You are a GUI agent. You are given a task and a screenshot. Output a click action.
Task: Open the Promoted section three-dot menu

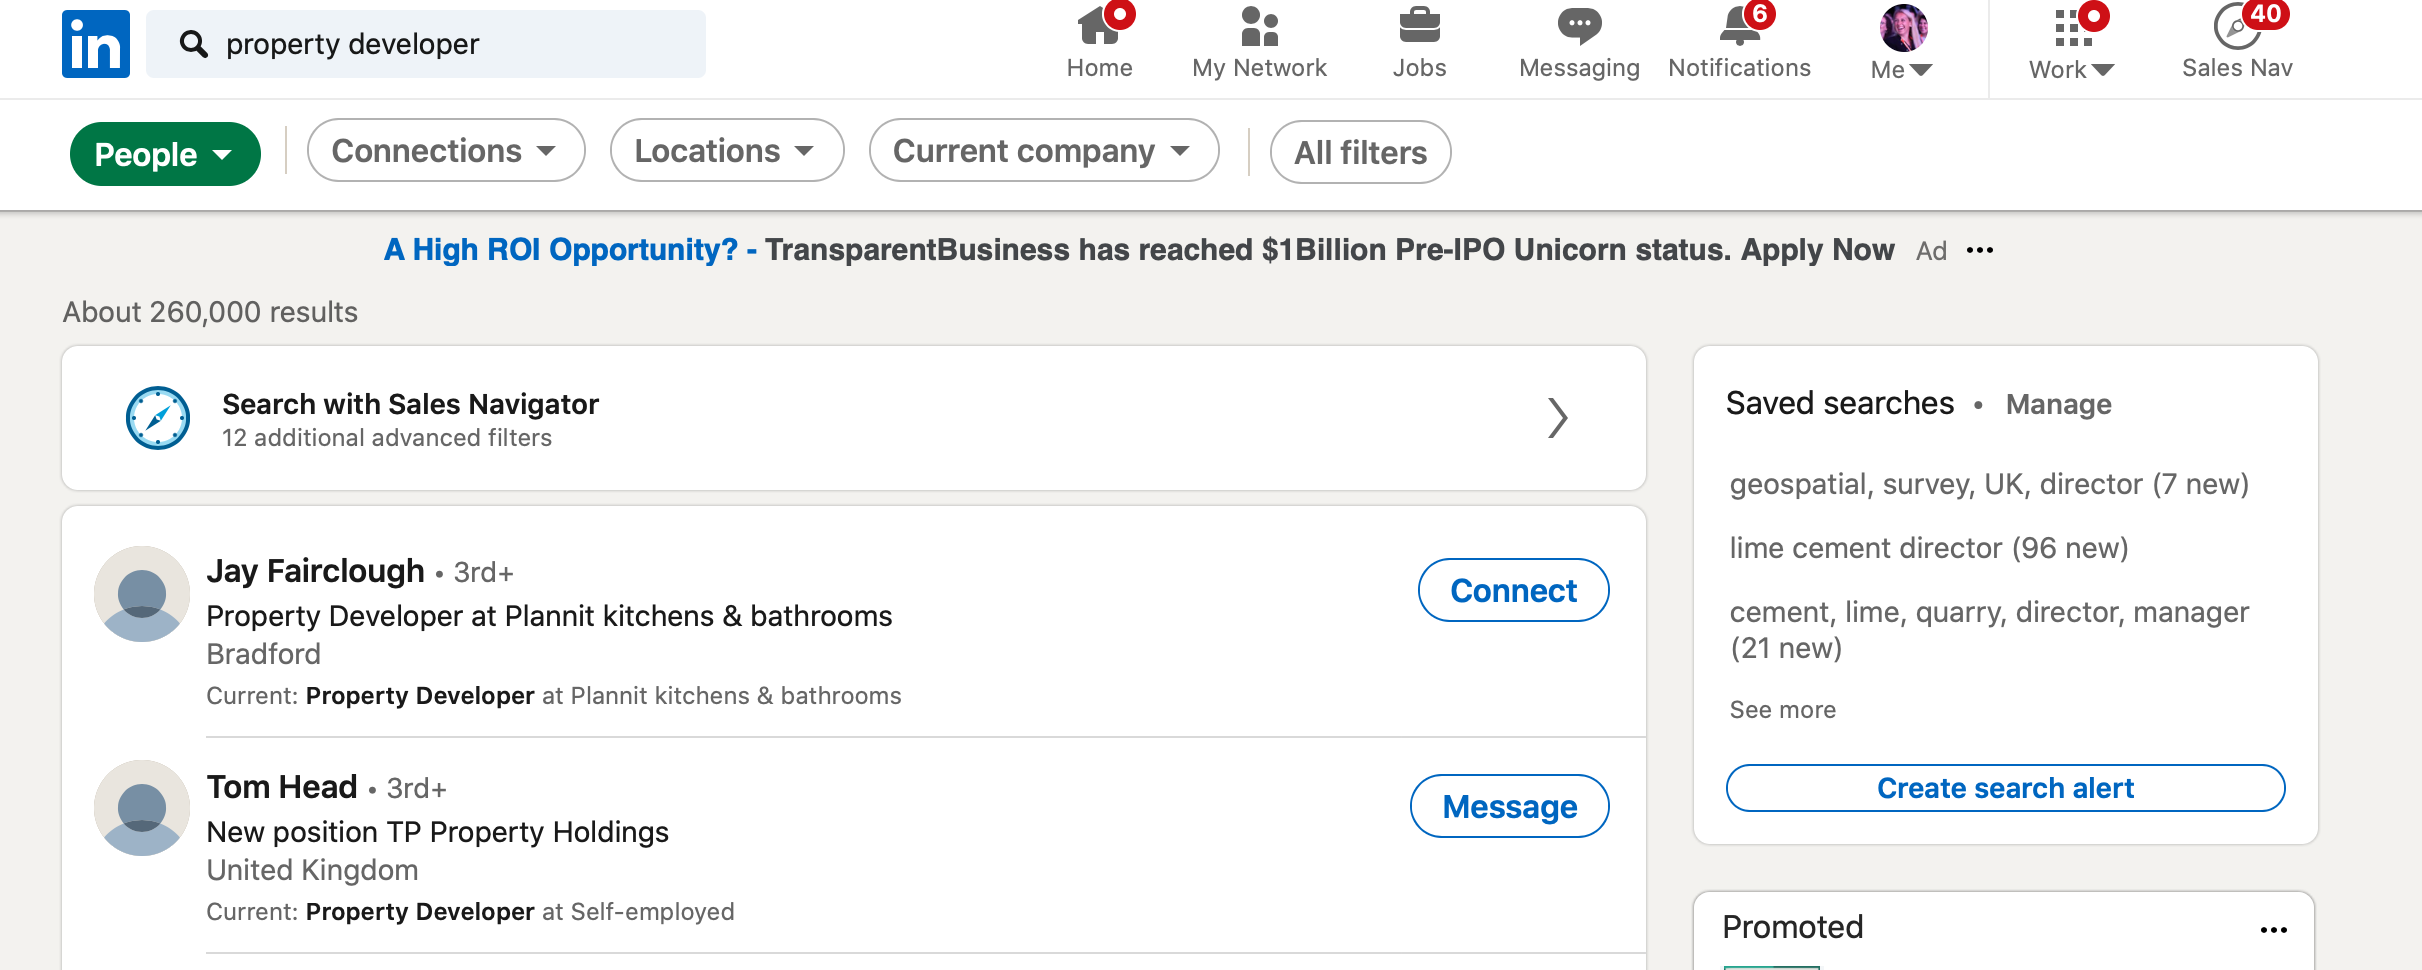2273,930
